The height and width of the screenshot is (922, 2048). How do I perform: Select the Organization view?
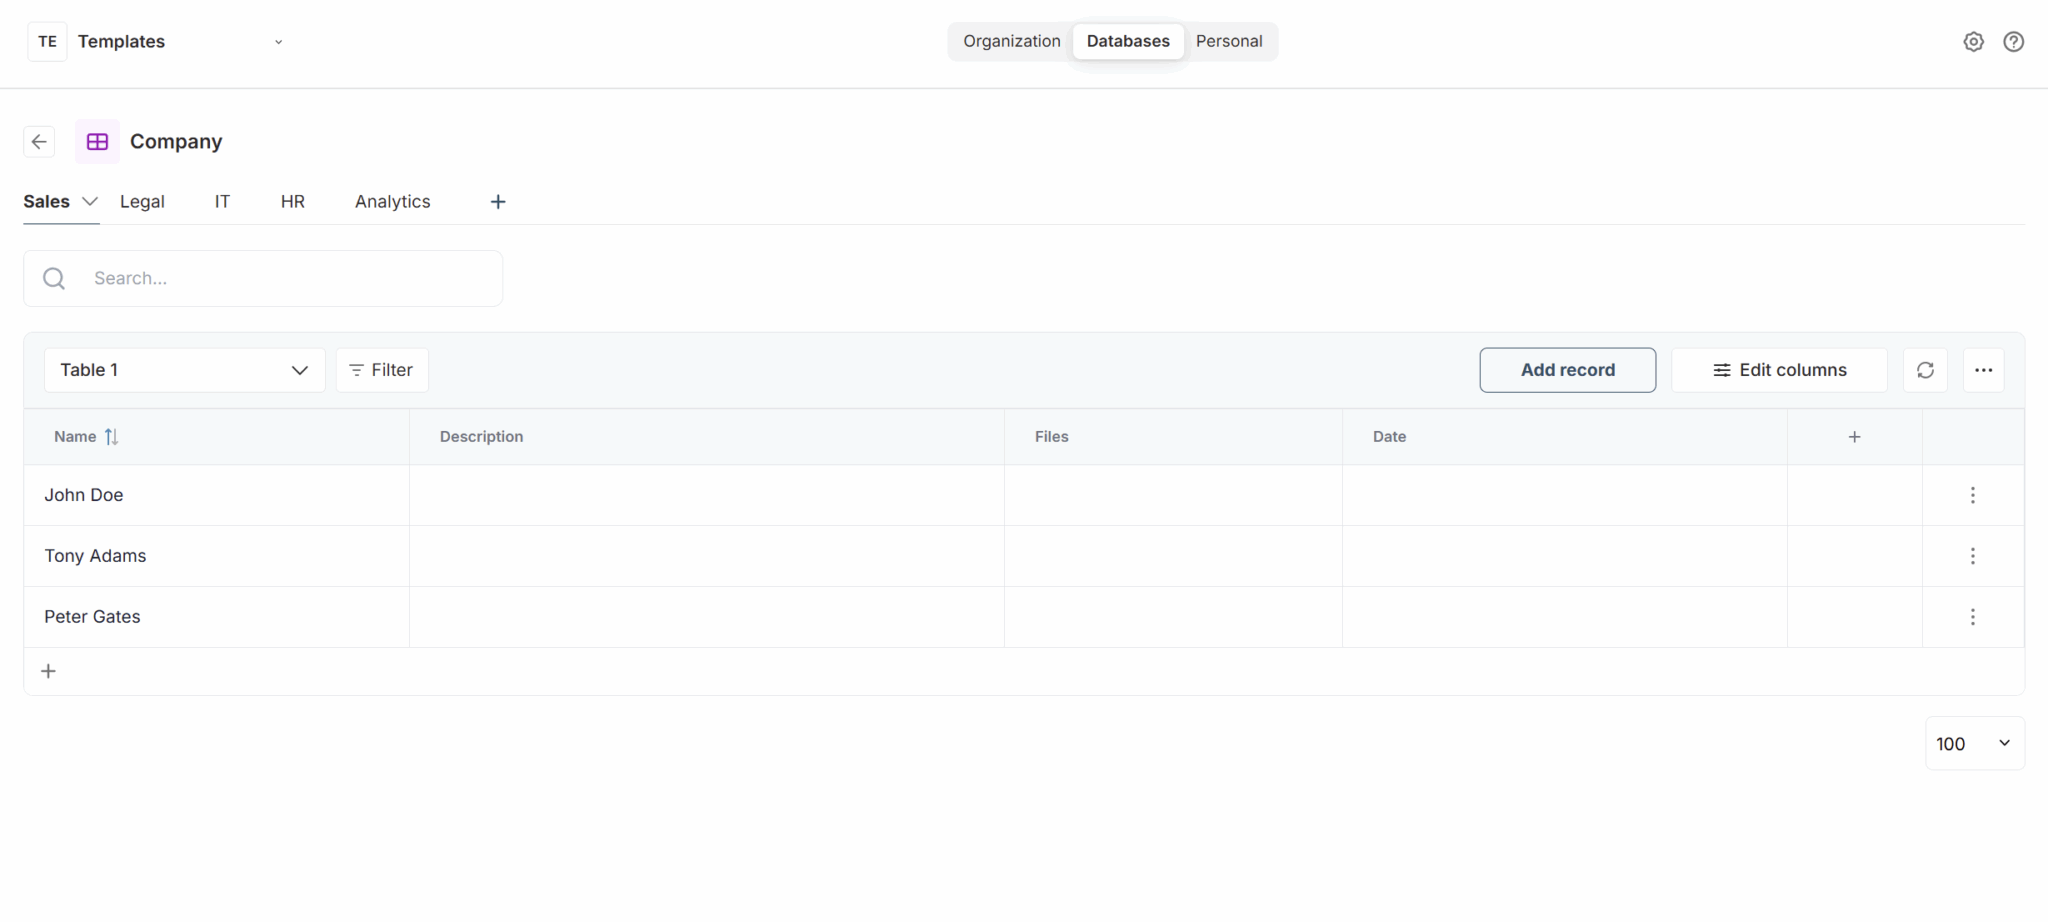pos(1011,41)
